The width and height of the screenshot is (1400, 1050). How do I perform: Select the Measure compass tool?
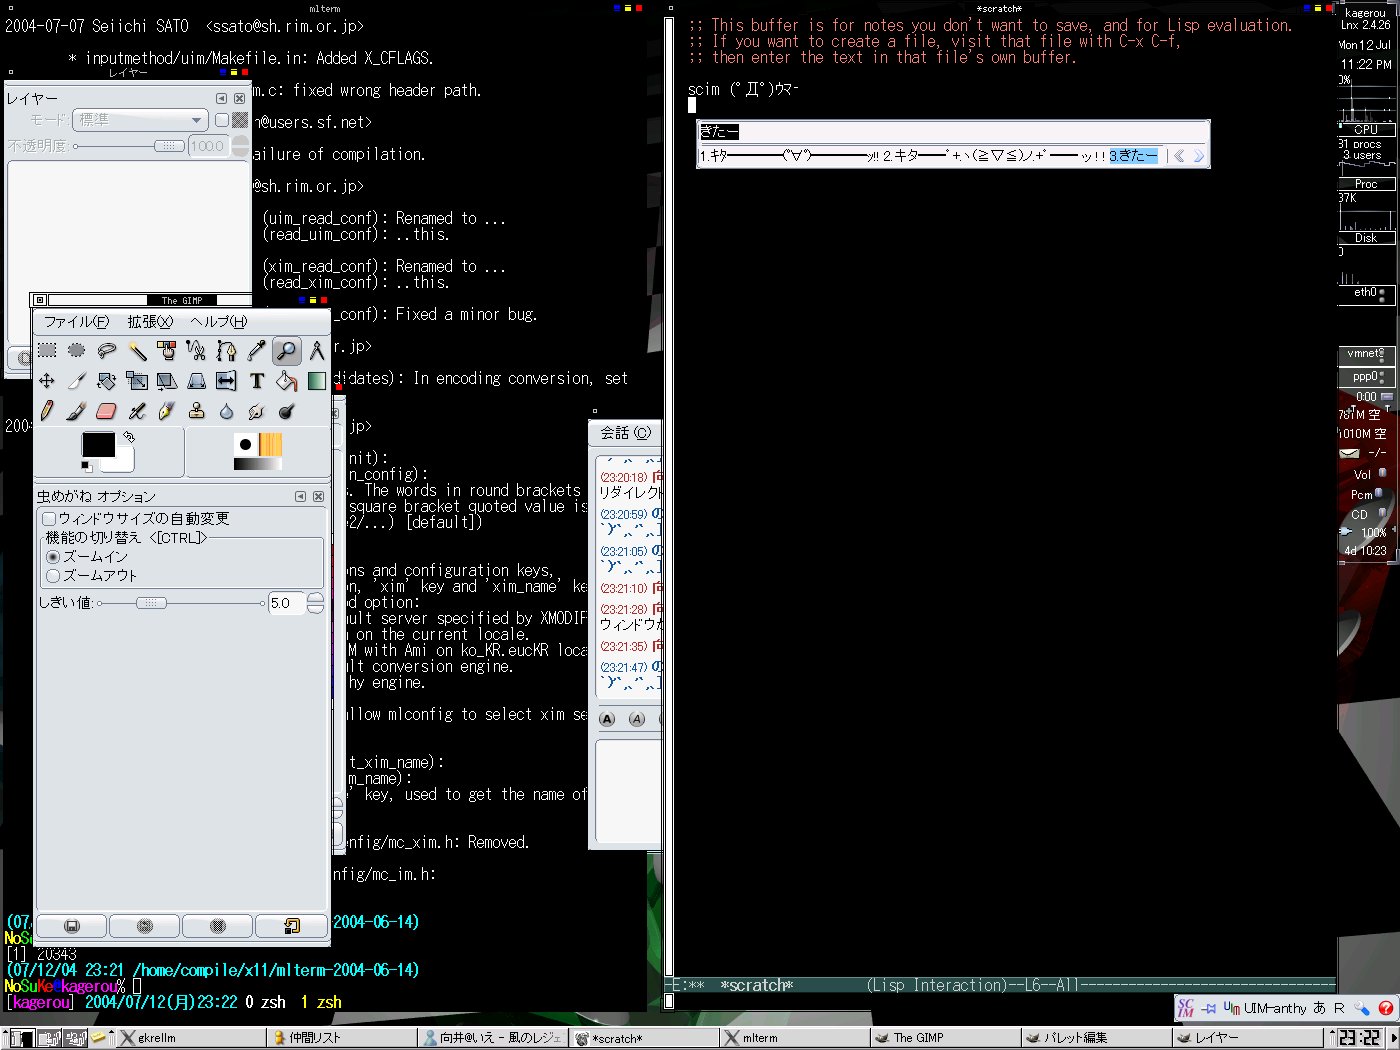(317, 351)
